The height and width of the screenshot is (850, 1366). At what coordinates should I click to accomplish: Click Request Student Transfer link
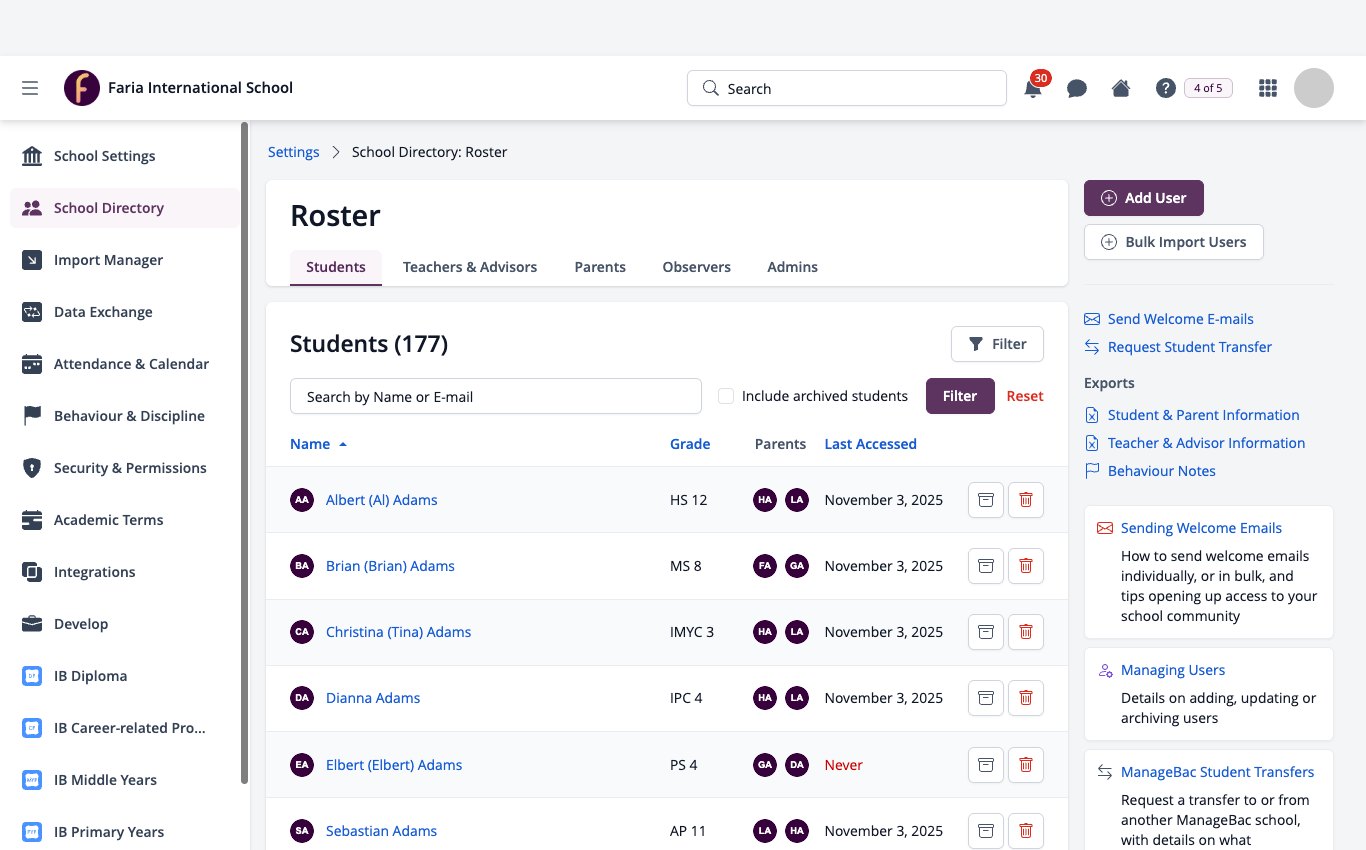[x=1189, y=347]
